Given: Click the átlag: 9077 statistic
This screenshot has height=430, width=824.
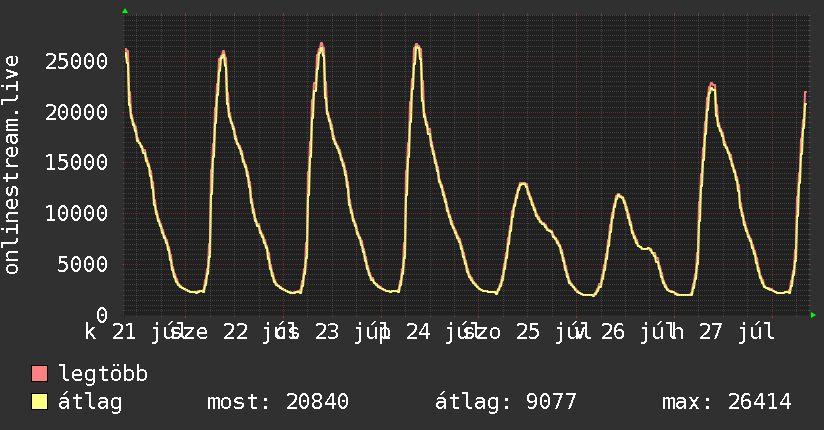Looking at the screenshot, I should coord(506,402).
